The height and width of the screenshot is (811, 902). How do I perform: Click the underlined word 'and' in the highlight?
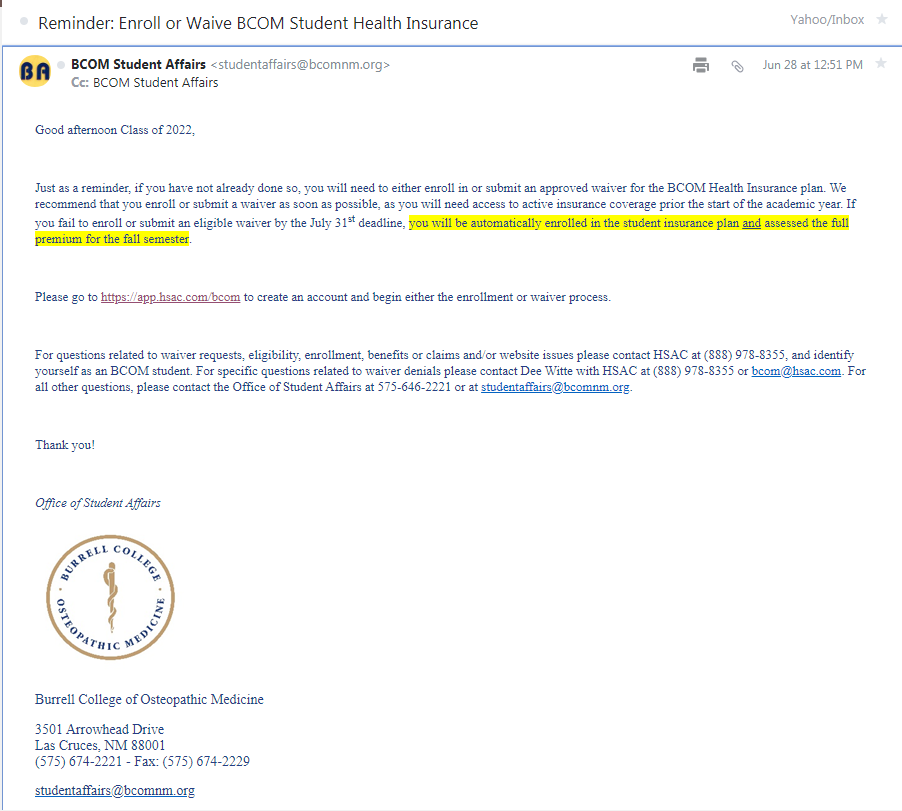[751, 223]
